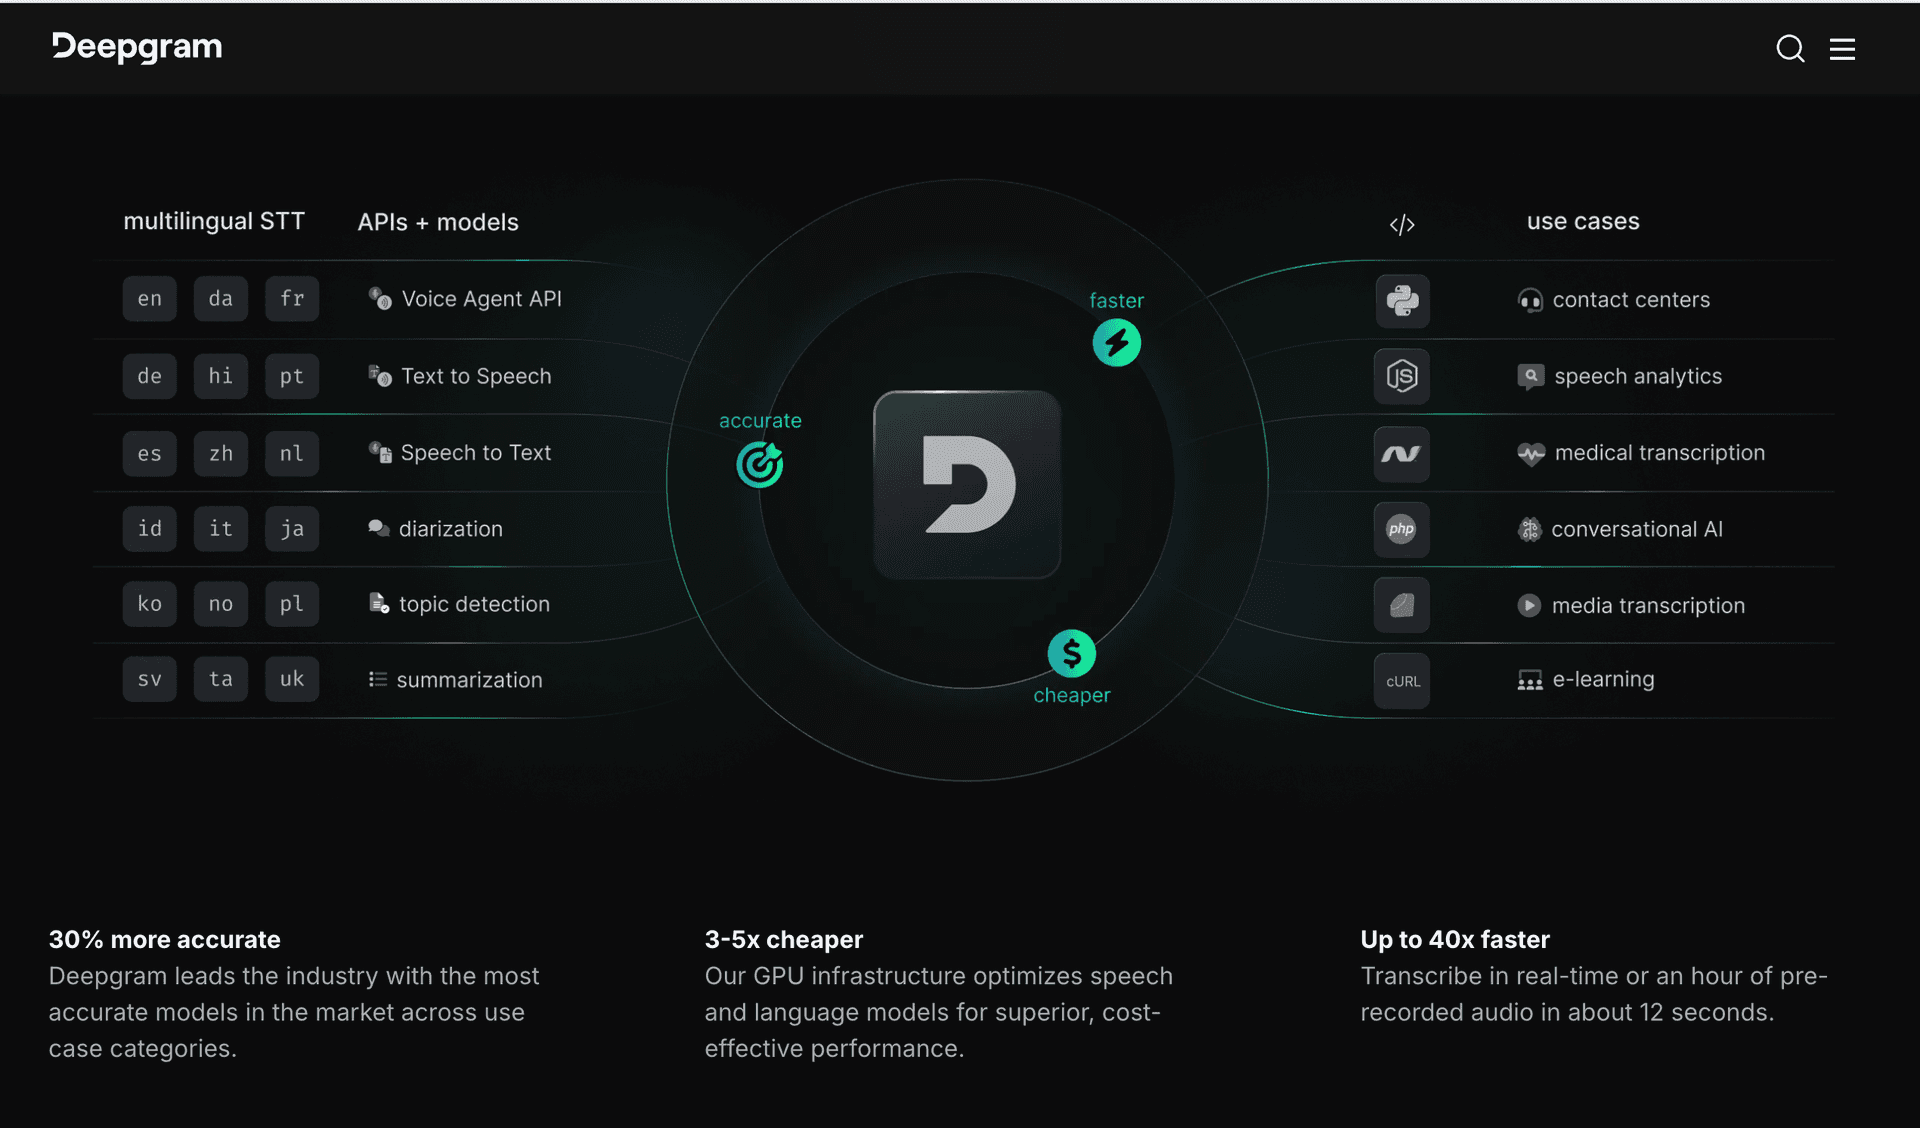The height and width of the screenshot is (1128, 1920).
Task: Select the uk language chip
Action: click(x=292, y=679)
